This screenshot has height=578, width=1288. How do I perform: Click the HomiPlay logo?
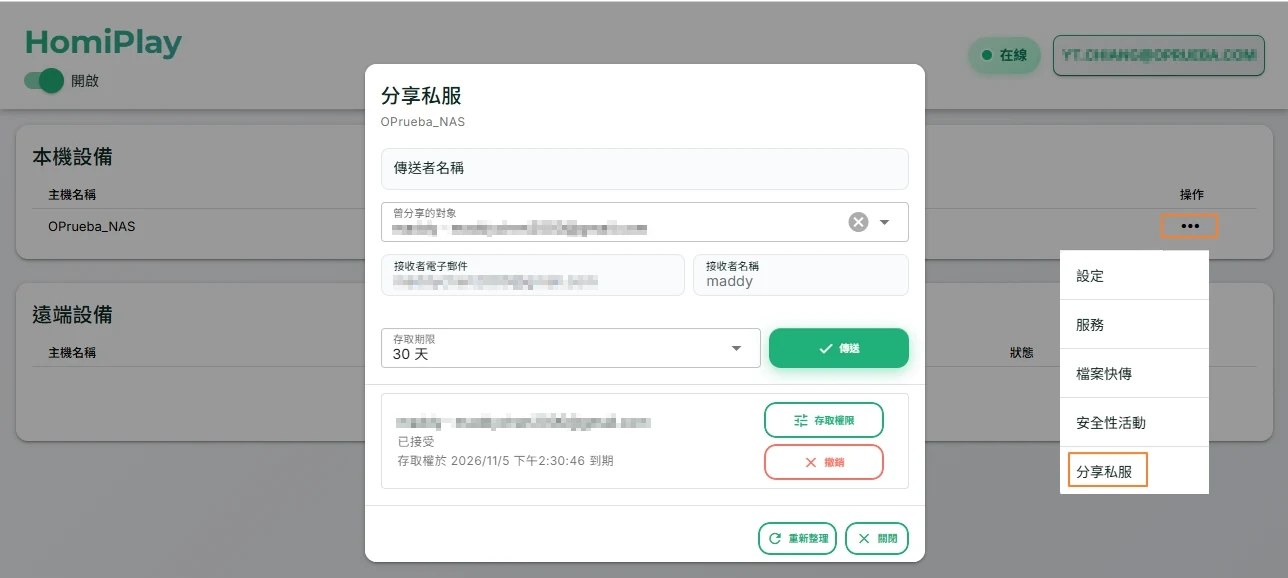click(103, 42)
